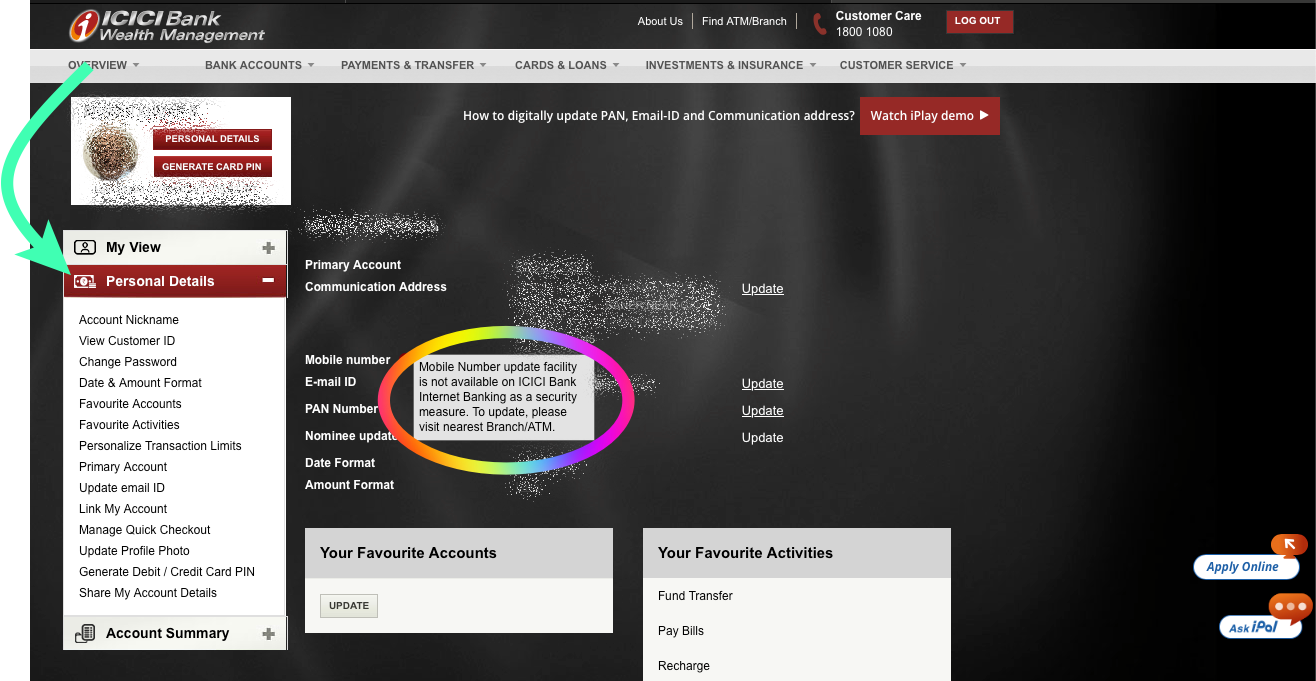The height and width of the screenshot is (681, 1316).
Task: Click the About Us link
Action: [660, 21]
